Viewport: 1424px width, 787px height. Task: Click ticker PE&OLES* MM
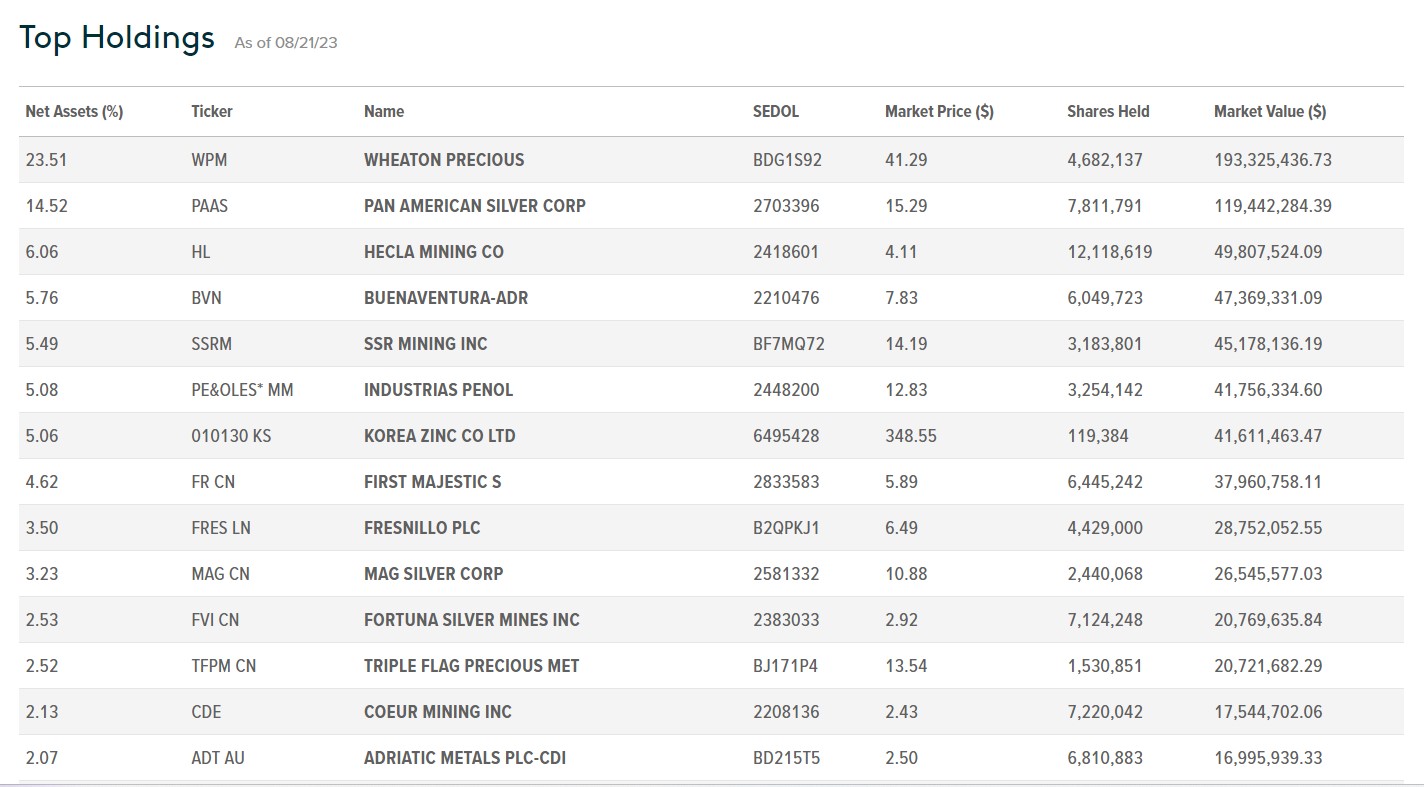242,390
